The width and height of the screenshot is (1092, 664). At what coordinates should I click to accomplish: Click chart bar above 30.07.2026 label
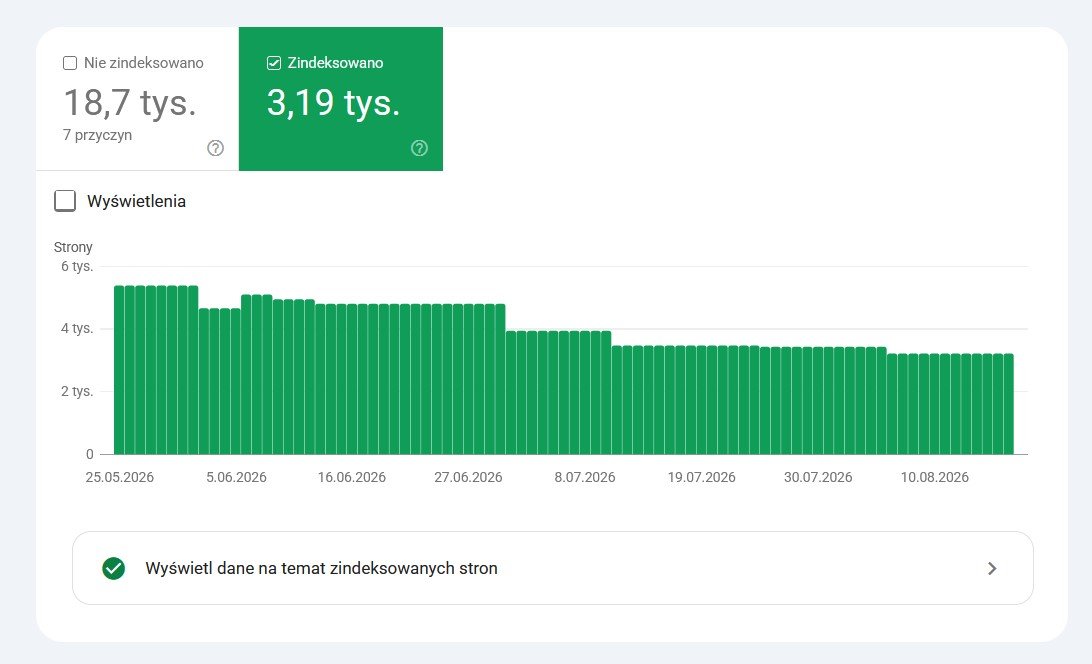coord(818,401)
